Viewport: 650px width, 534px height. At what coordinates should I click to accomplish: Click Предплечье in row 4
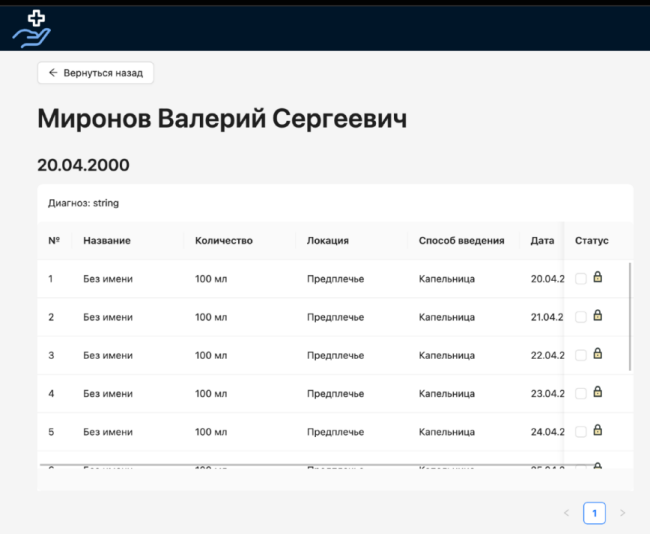335,393
